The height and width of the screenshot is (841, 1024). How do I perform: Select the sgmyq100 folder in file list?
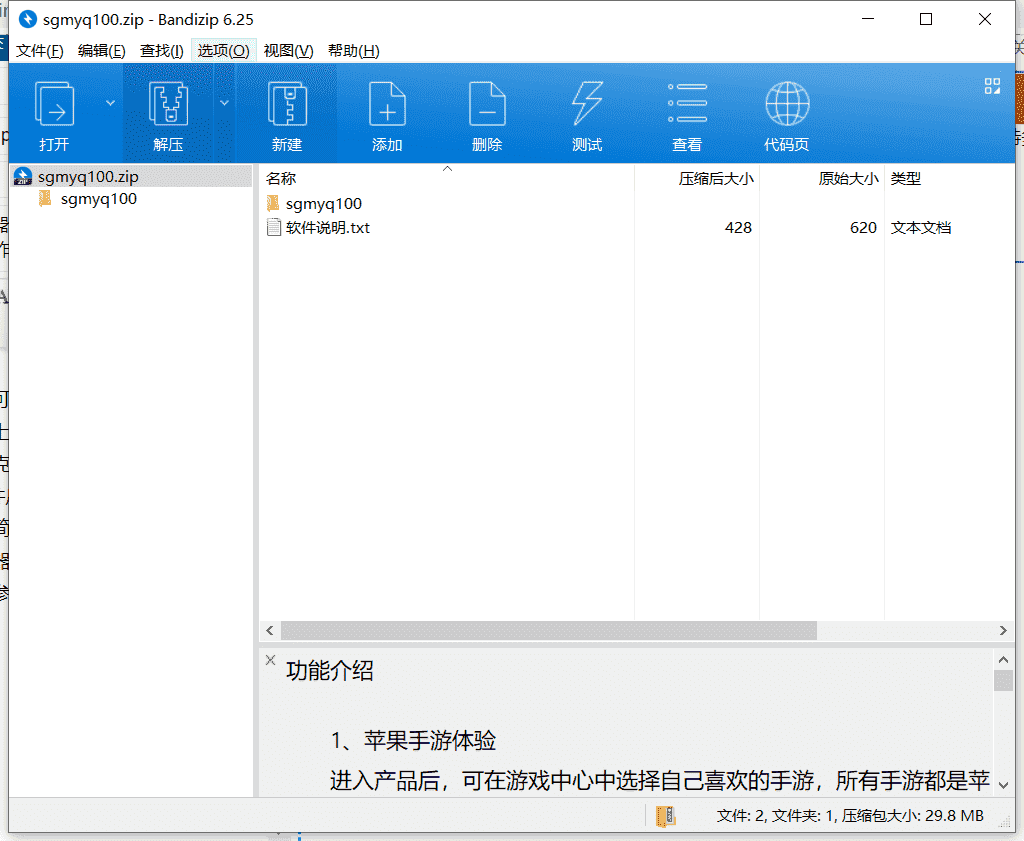(323, 204)
